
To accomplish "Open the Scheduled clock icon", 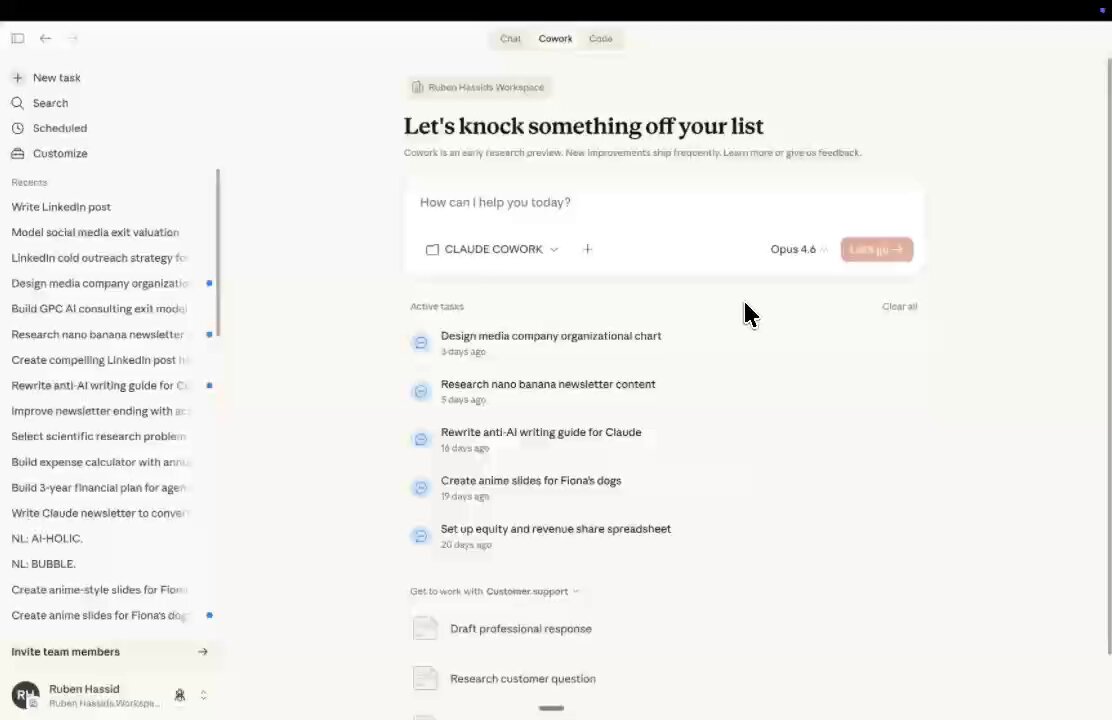I will click(18, 128).
